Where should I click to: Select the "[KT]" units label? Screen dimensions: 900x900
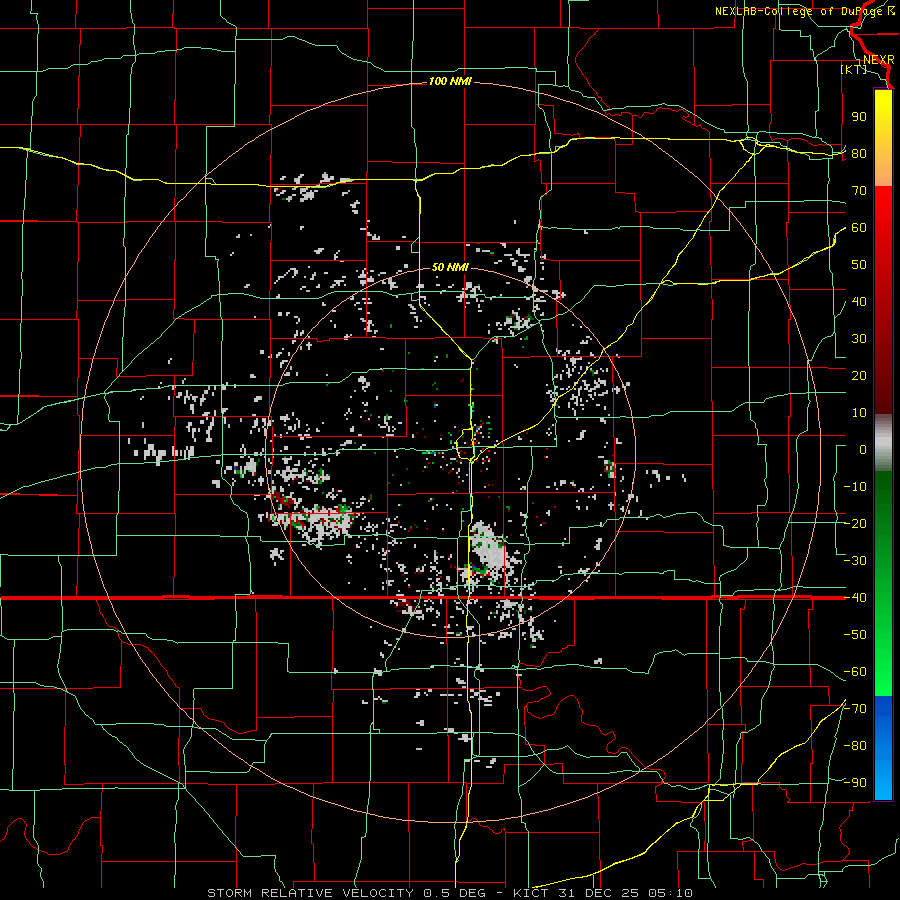click(854, 69)
